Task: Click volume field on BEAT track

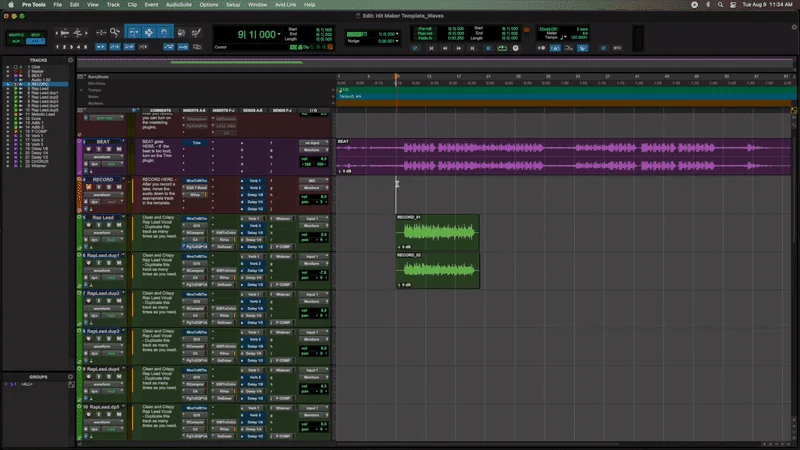Action: [317, 157]
